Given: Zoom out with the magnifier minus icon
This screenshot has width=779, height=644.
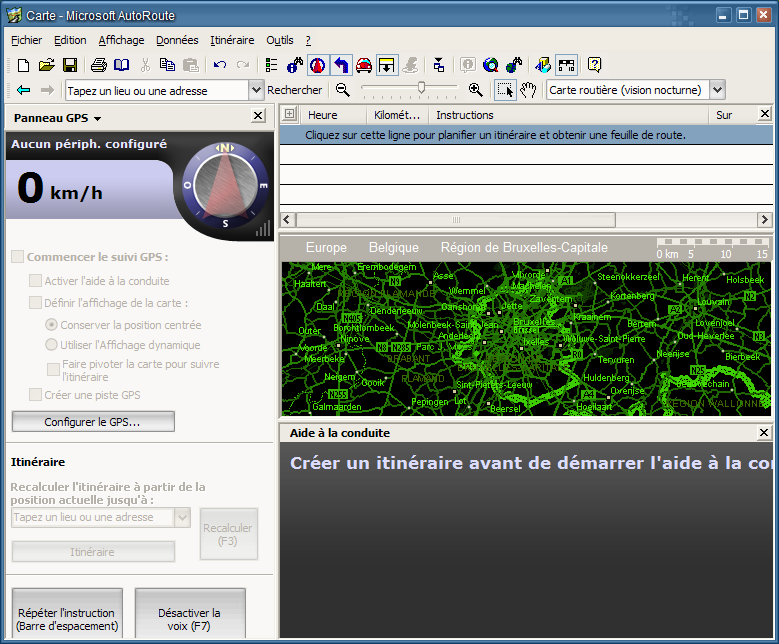Looking at the screenshot, I should point(343,90).
